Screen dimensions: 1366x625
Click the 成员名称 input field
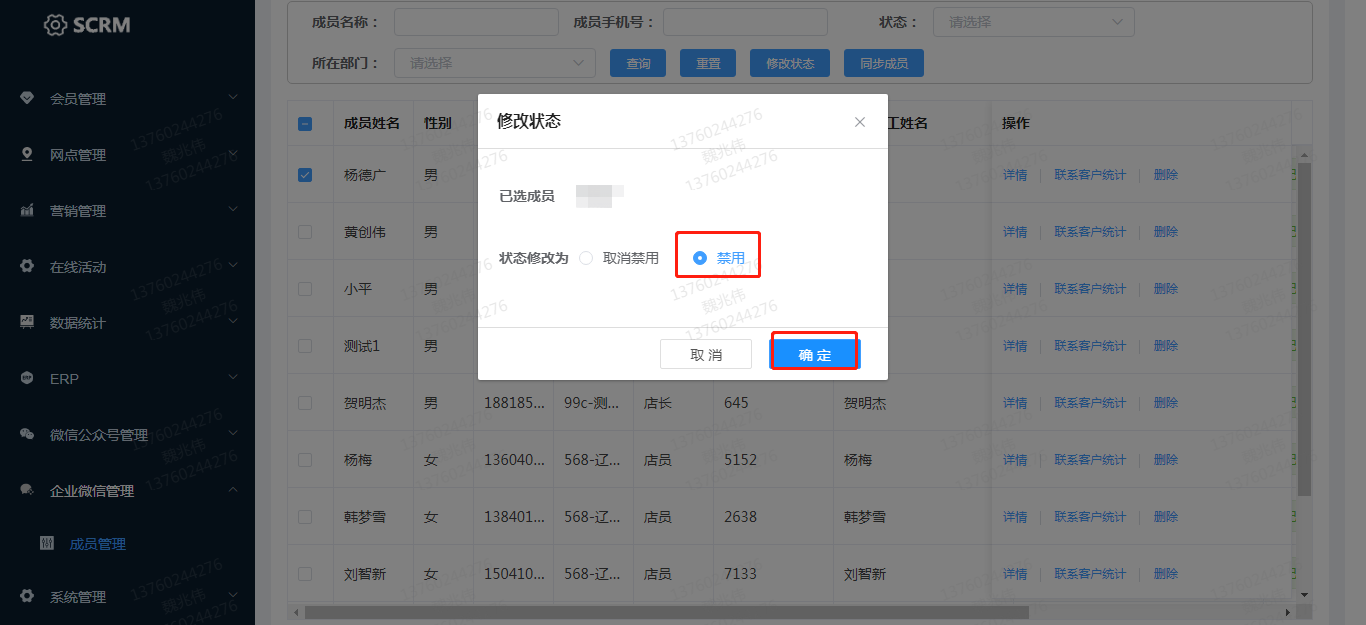[476, 21]
